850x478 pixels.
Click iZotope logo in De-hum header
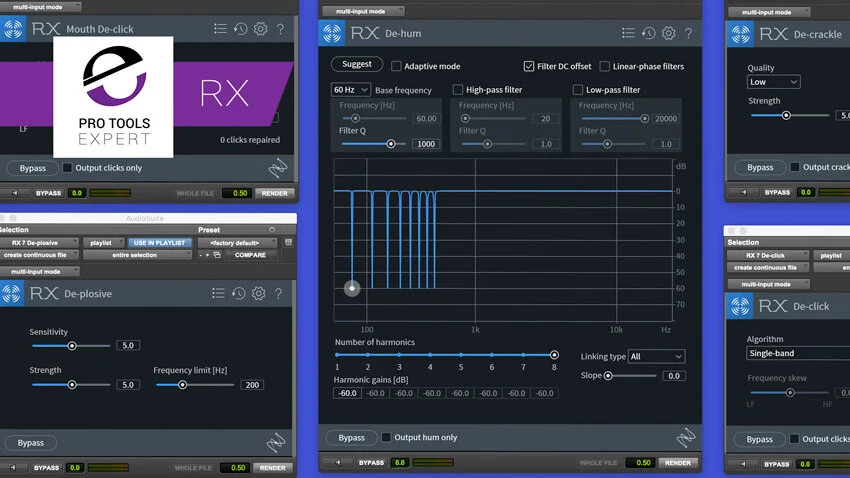(332, 33)
